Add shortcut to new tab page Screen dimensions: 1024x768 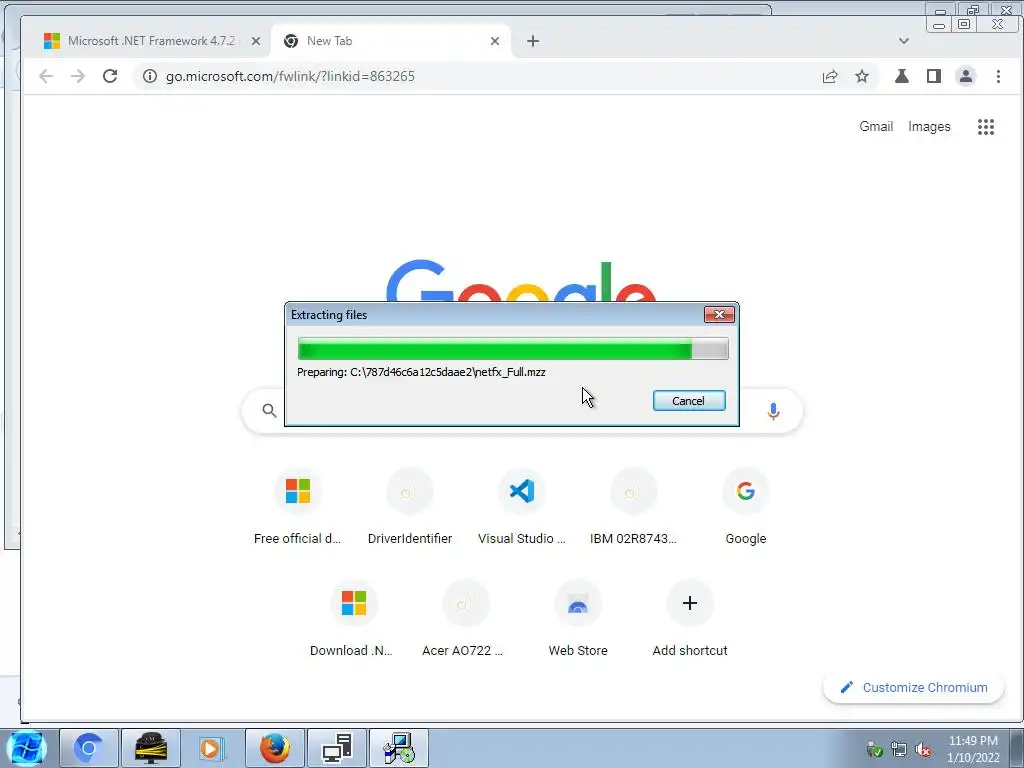tap(690, 618)
